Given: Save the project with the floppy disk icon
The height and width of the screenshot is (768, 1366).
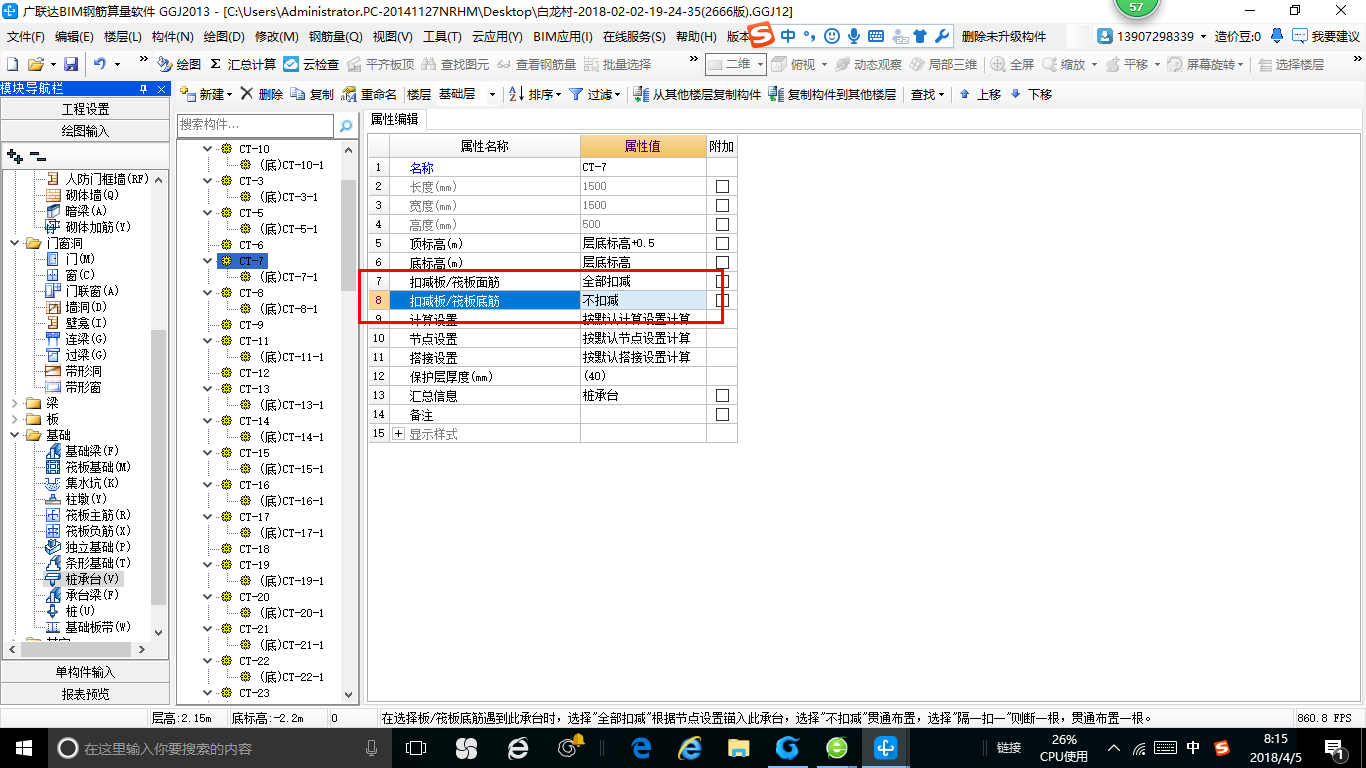Looking at the screenshot, I should click(71, 64).
